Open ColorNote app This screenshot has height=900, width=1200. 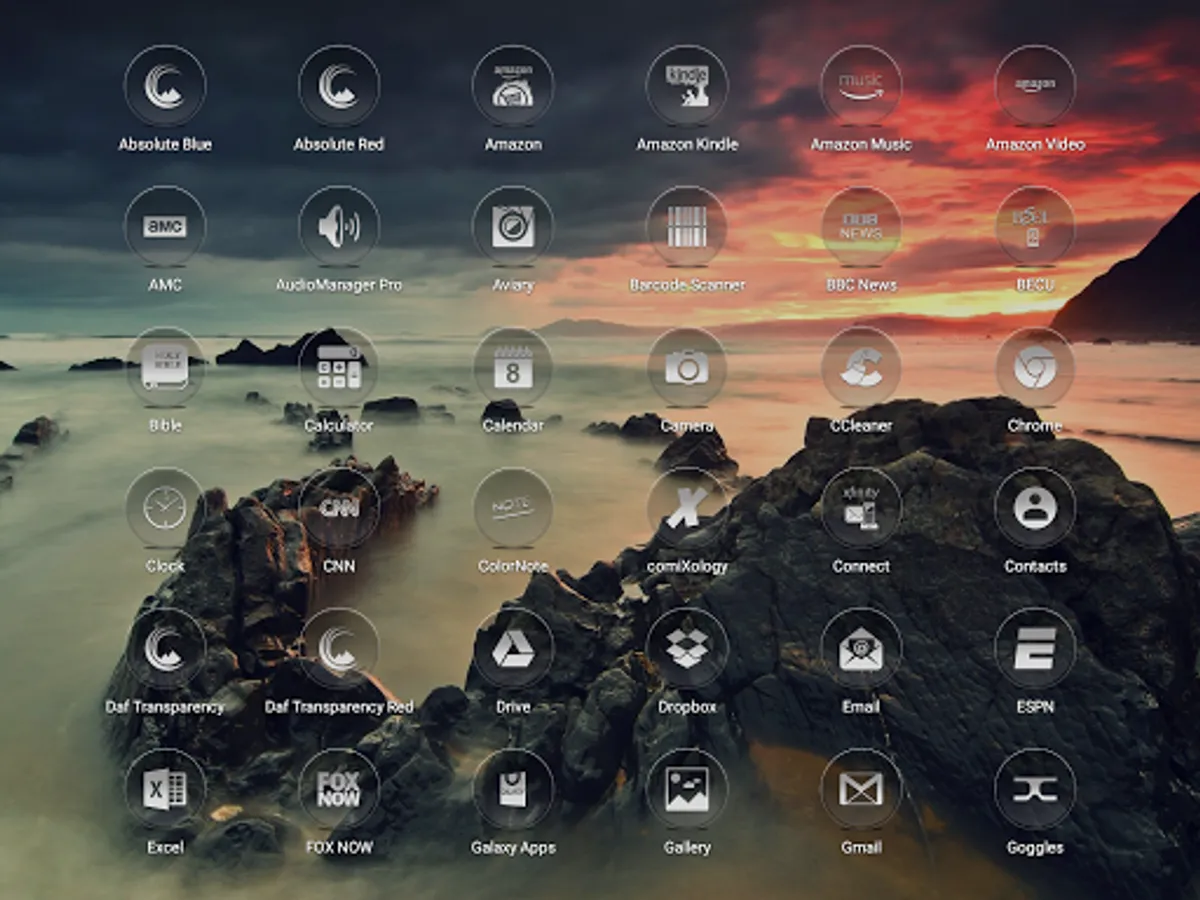tap(513, 509)
